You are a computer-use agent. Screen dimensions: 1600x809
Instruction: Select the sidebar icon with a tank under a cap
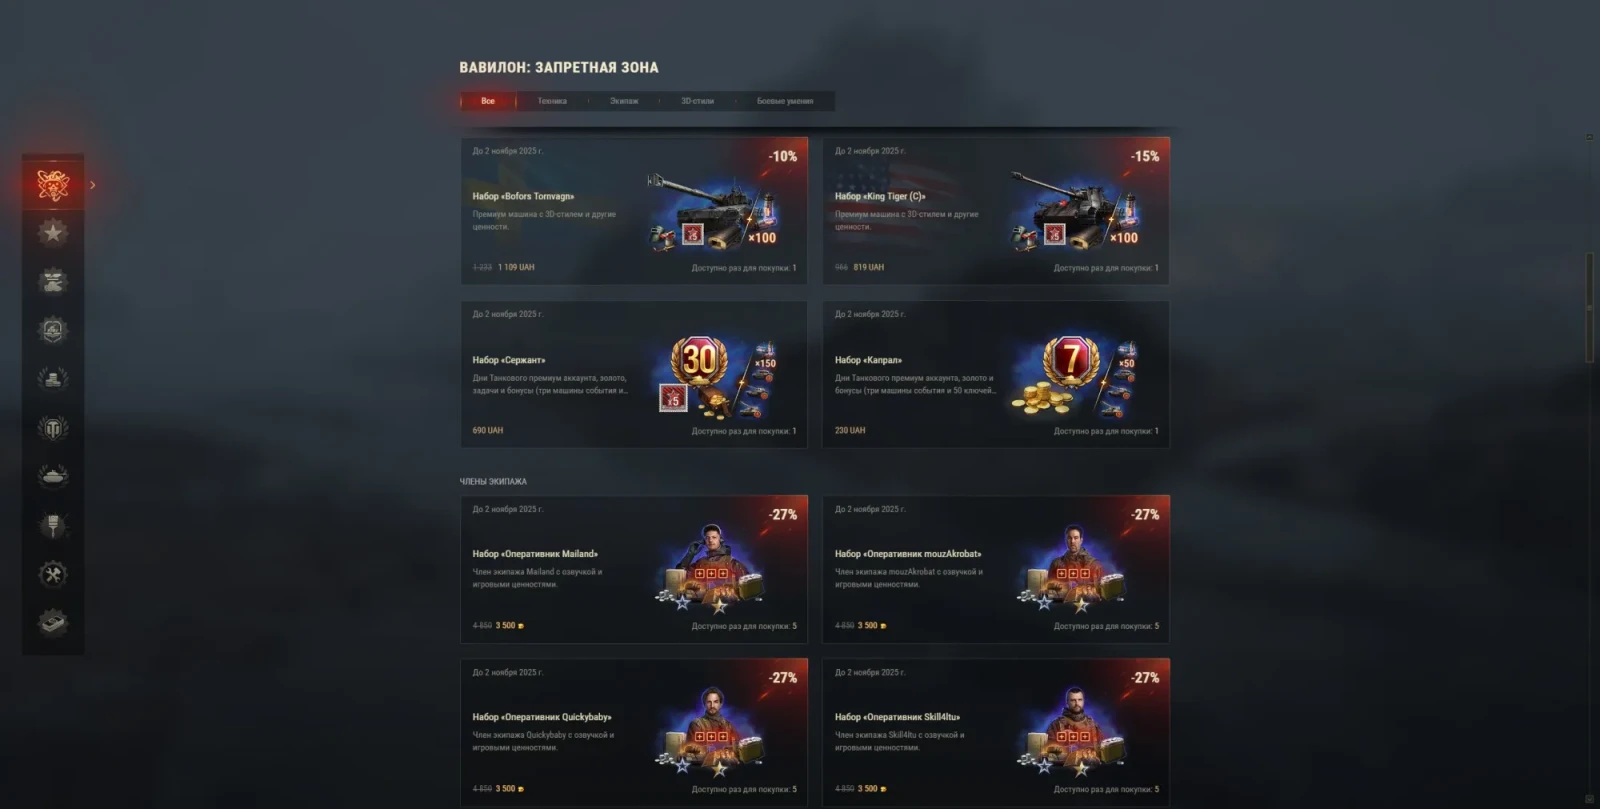(x=53, y=282)
